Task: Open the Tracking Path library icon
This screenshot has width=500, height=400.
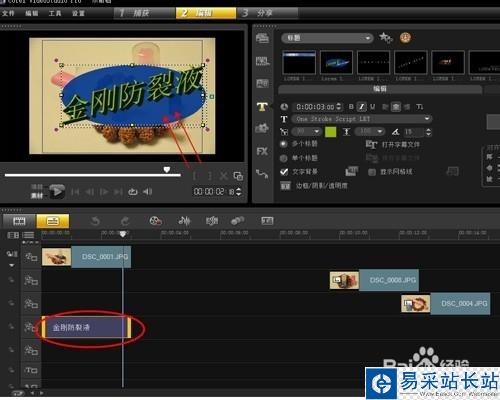Action: coord(262,174)
